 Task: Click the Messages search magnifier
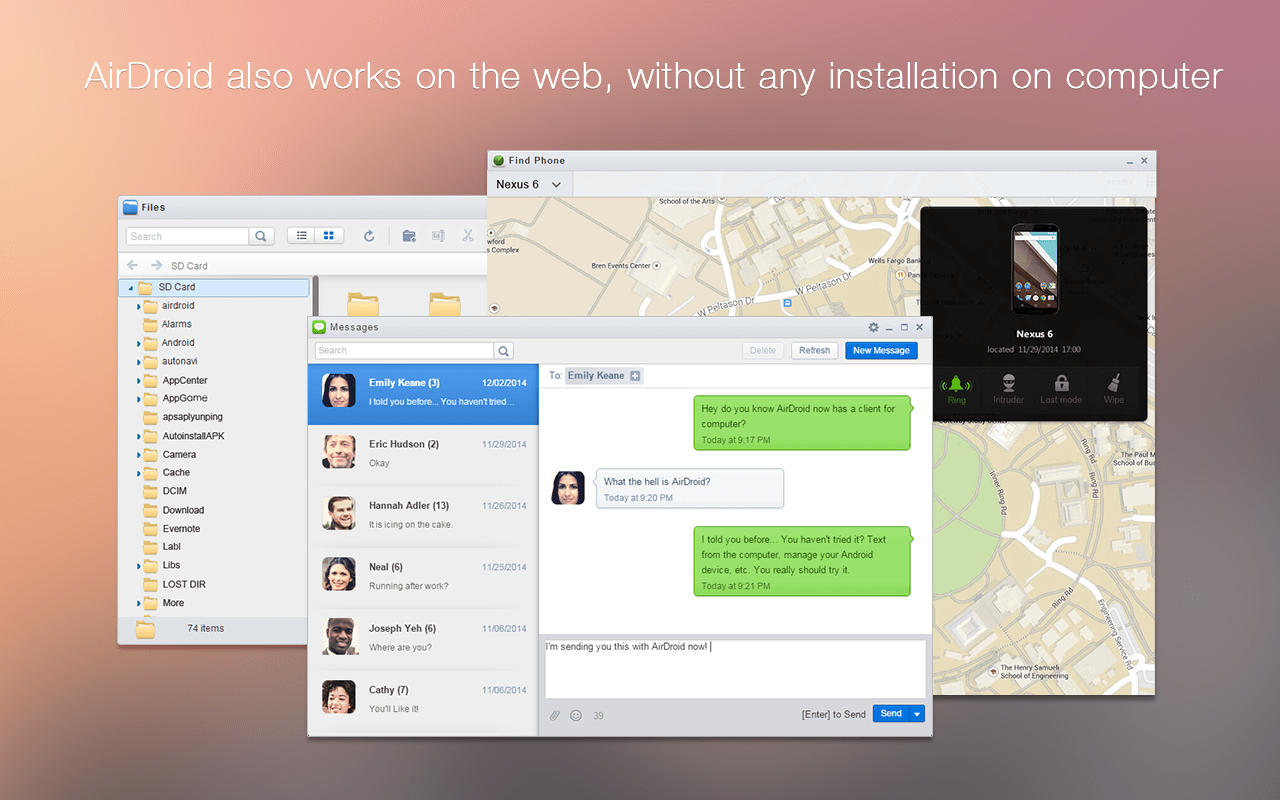point(504,351)
